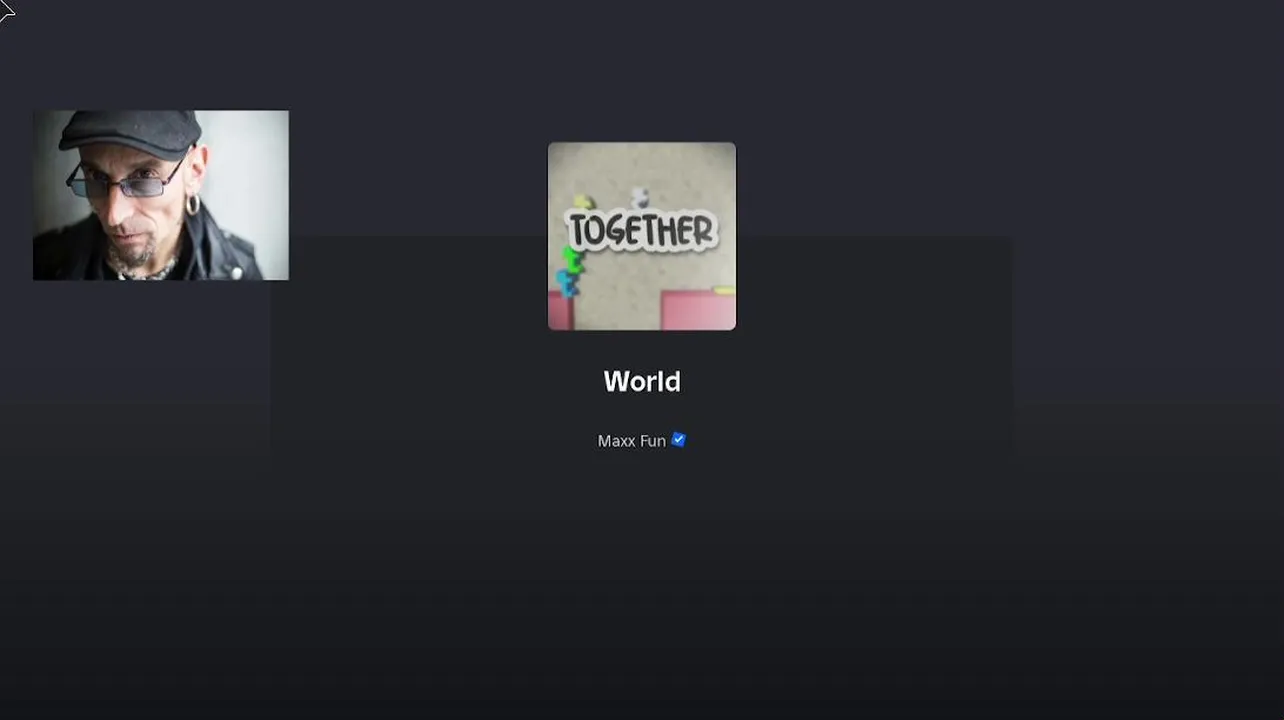Click the TOGETHER game thumbnail
This screenshot has height=720, width=1284.
642,236
